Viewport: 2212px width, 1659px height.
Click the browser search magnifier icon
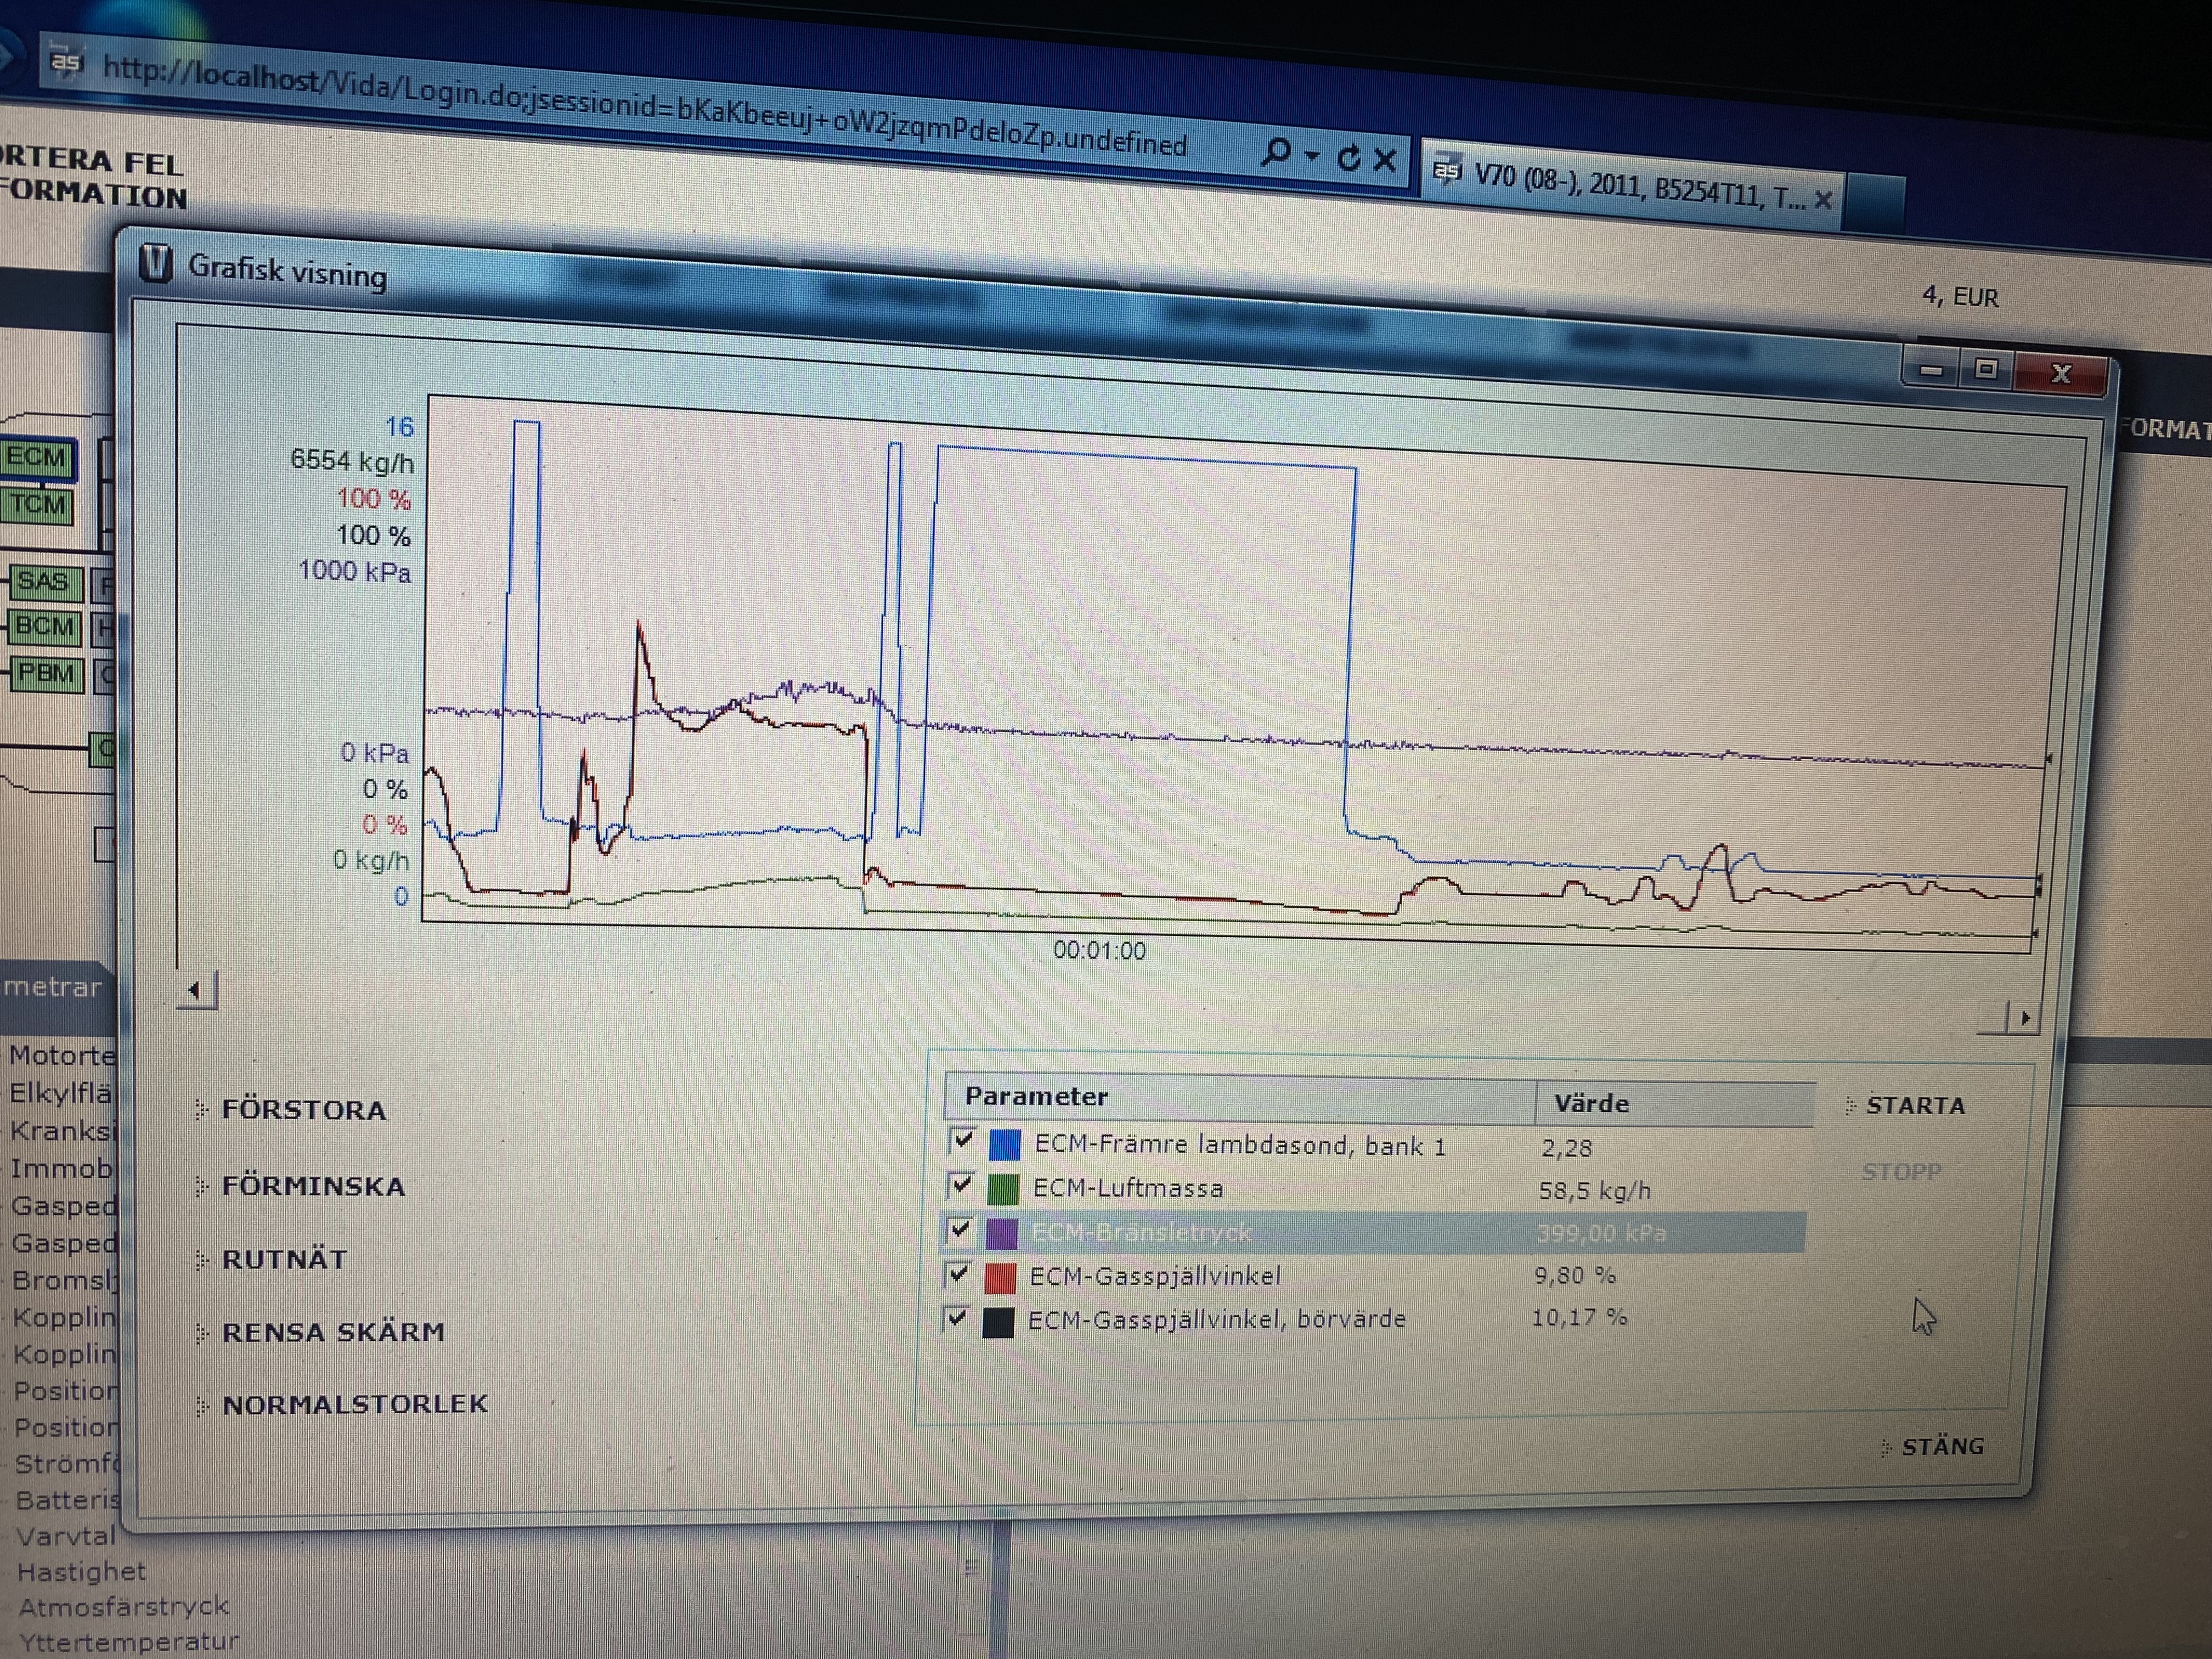point(1276,153)
